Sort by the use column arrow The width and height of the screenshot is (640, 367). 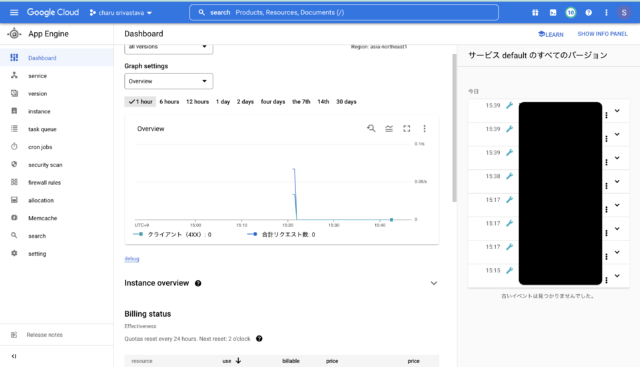coord(238,361)
